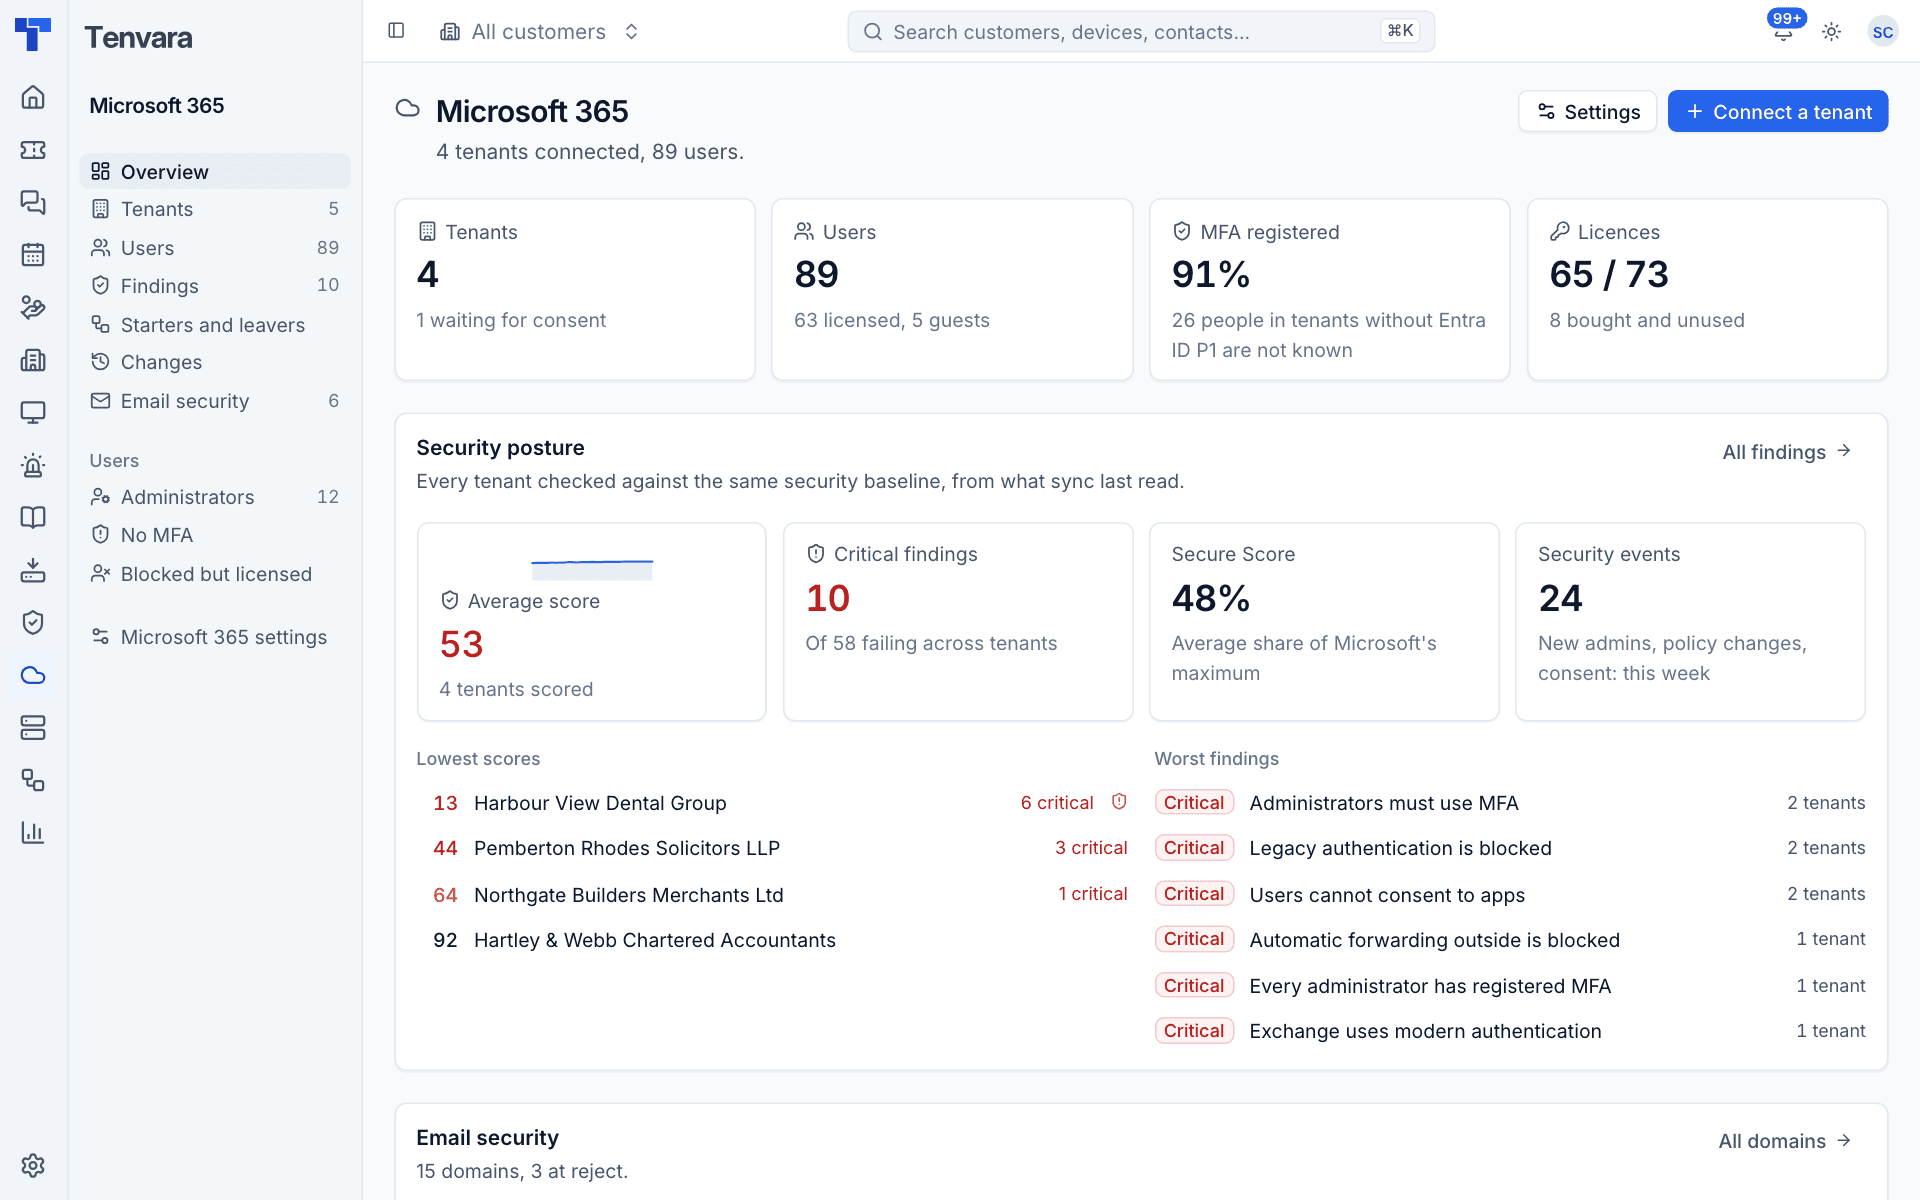The image size is (1920, 1200).
Task: Open the monitor devices icon
Action: (33, 412)
